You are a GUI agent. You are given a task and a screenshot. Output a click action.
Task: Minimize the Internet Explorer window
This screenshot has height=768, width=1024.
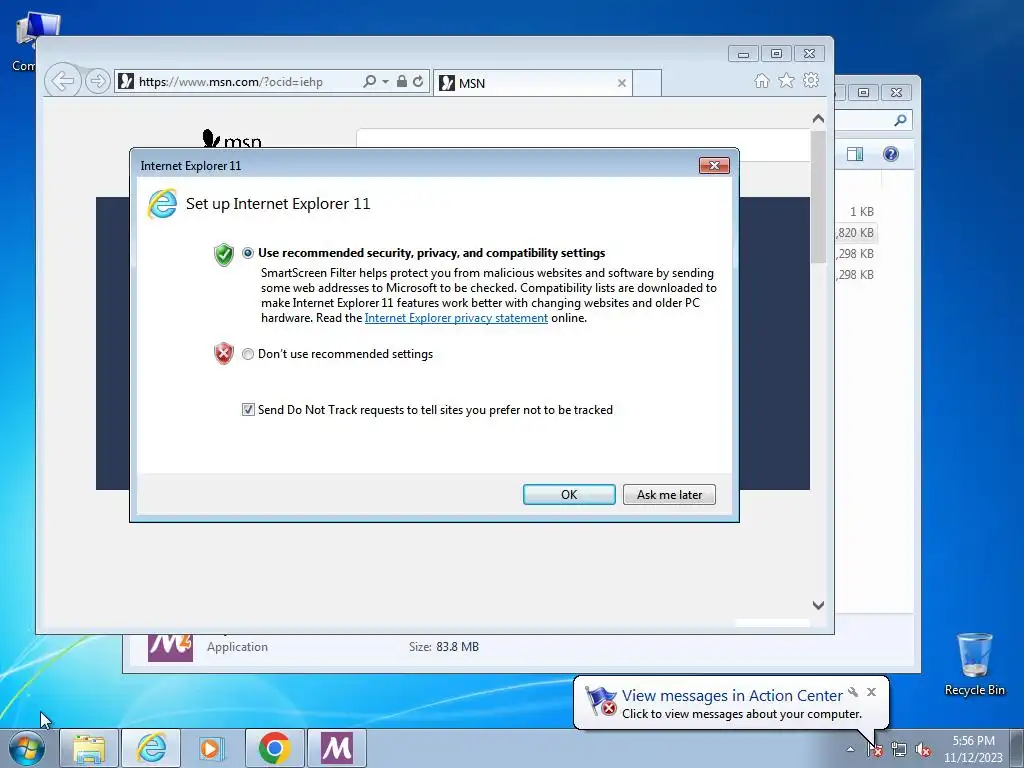pyautogui.click(x=743, y=54)
